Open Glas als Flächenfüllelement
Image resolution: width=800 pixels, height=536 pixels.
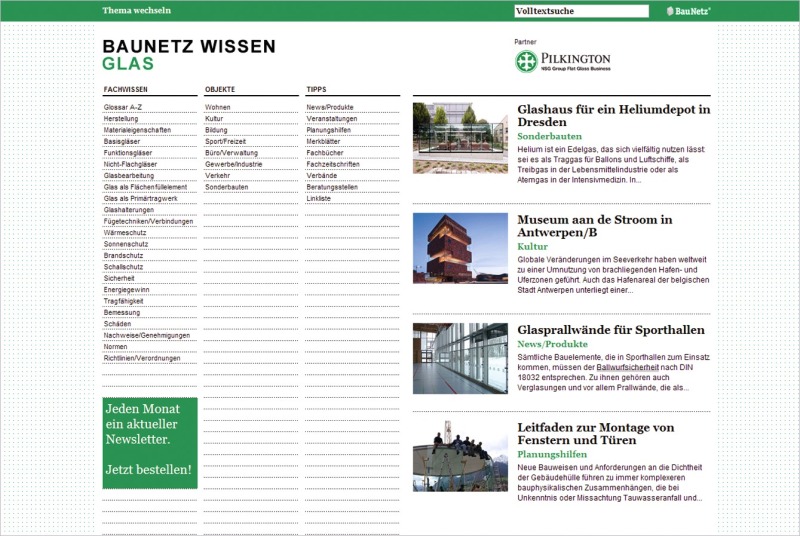(145, 187)
